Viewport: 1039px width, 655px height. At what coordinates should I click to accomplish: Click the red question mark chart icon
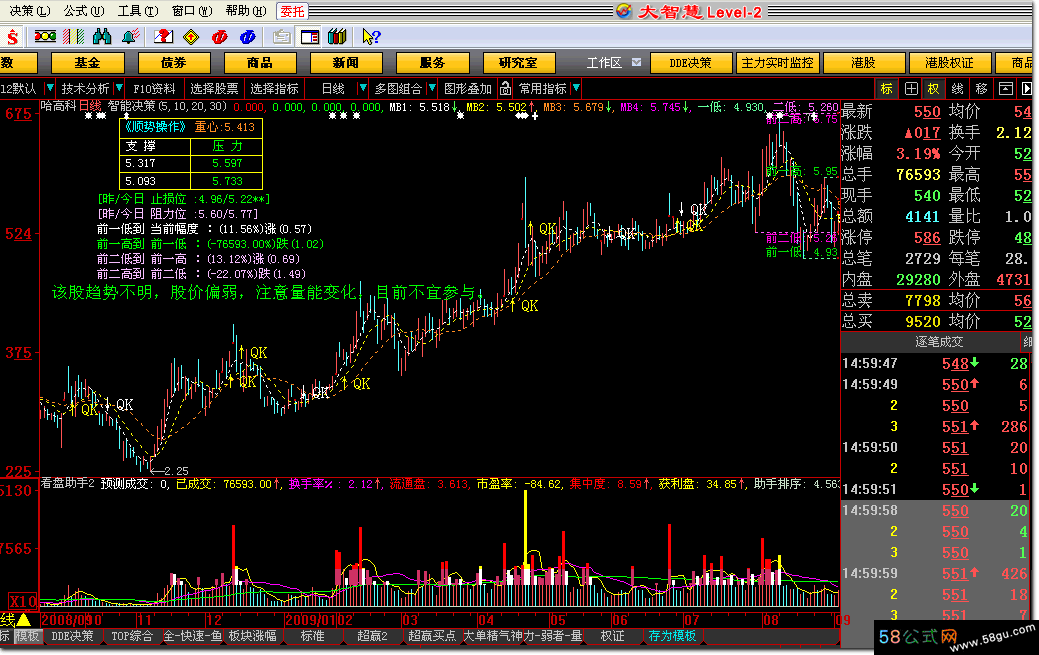click(x=163, y=36)
